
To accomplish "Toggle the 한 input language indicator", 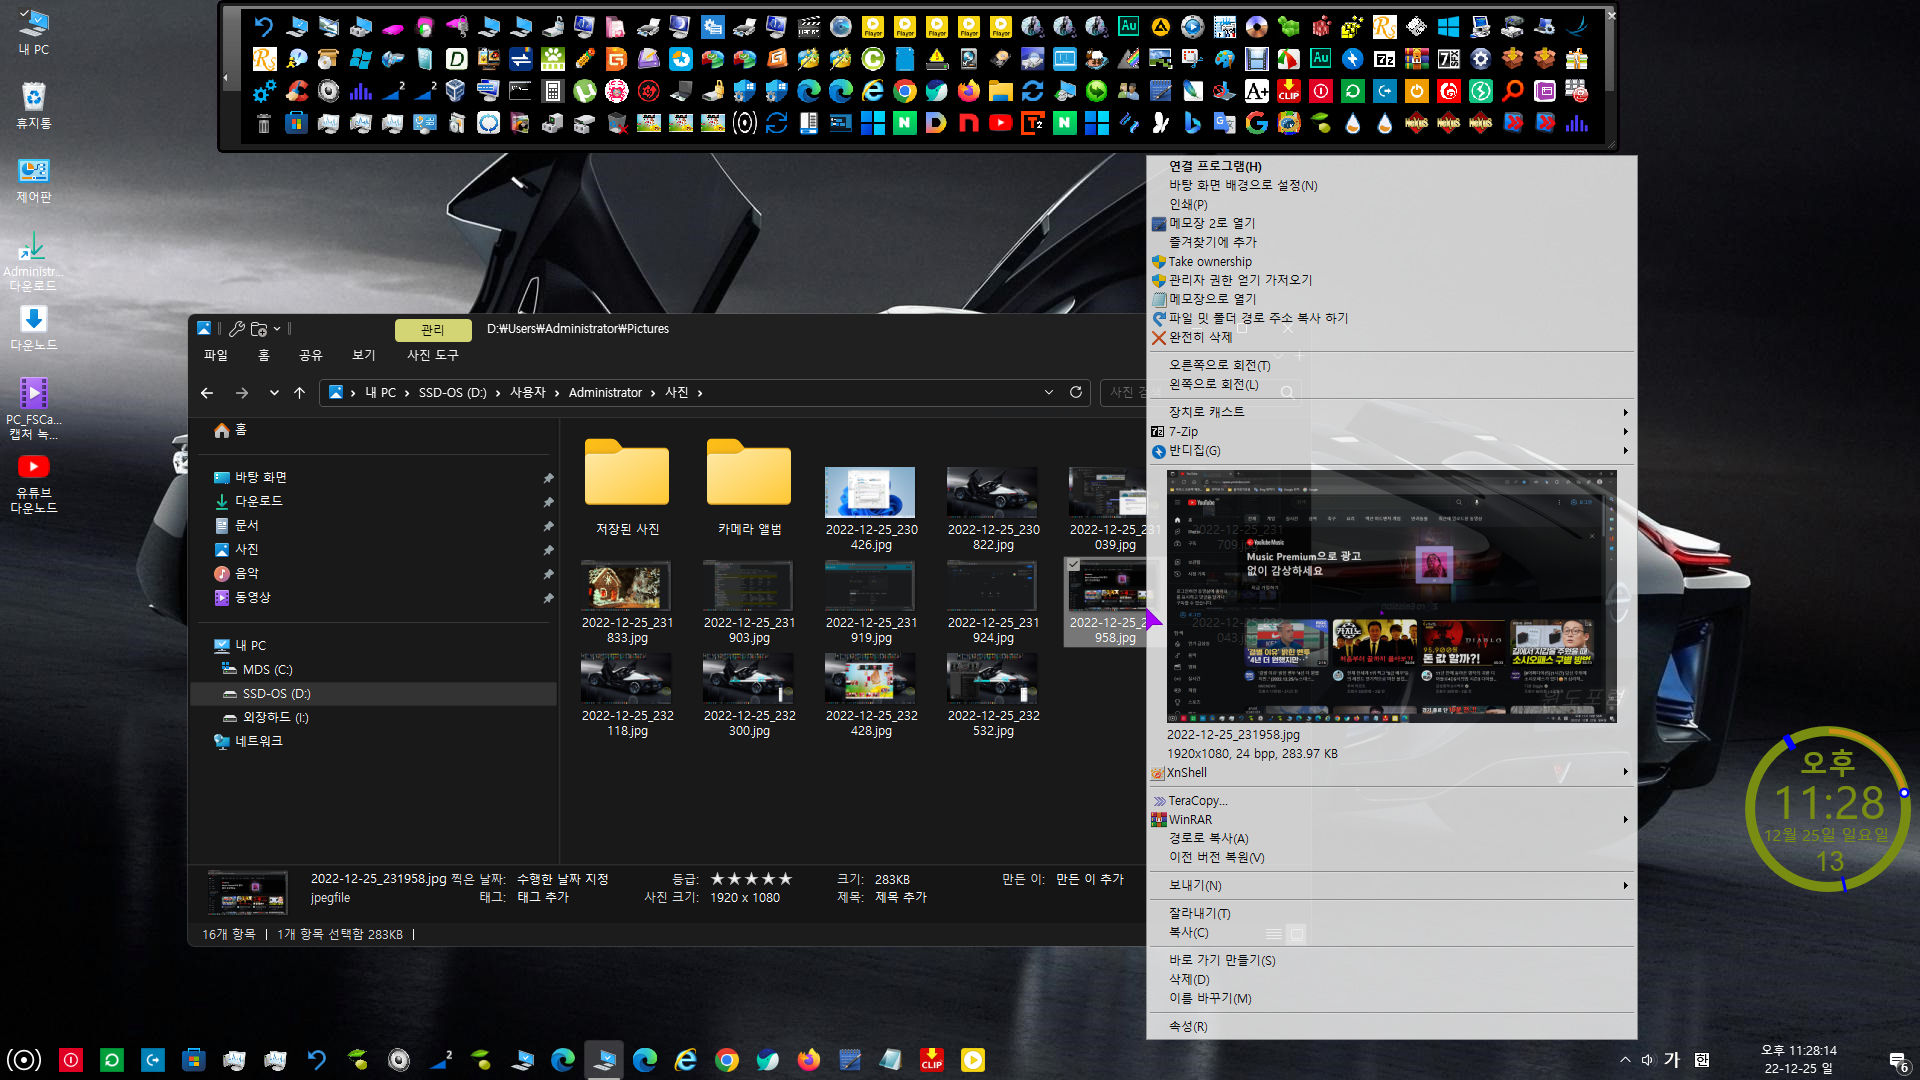I will pyautogui.click(x=1702, y=1060).
